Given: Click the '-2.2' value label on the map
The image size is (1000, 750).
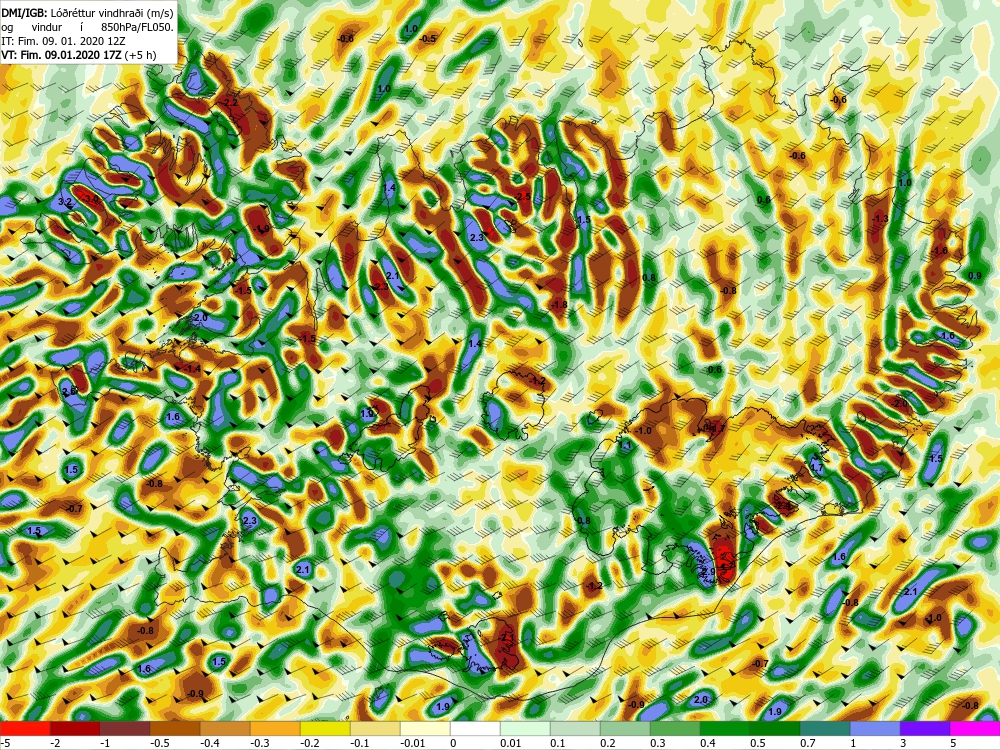Looking at the screenshot, I should [230, 103].
